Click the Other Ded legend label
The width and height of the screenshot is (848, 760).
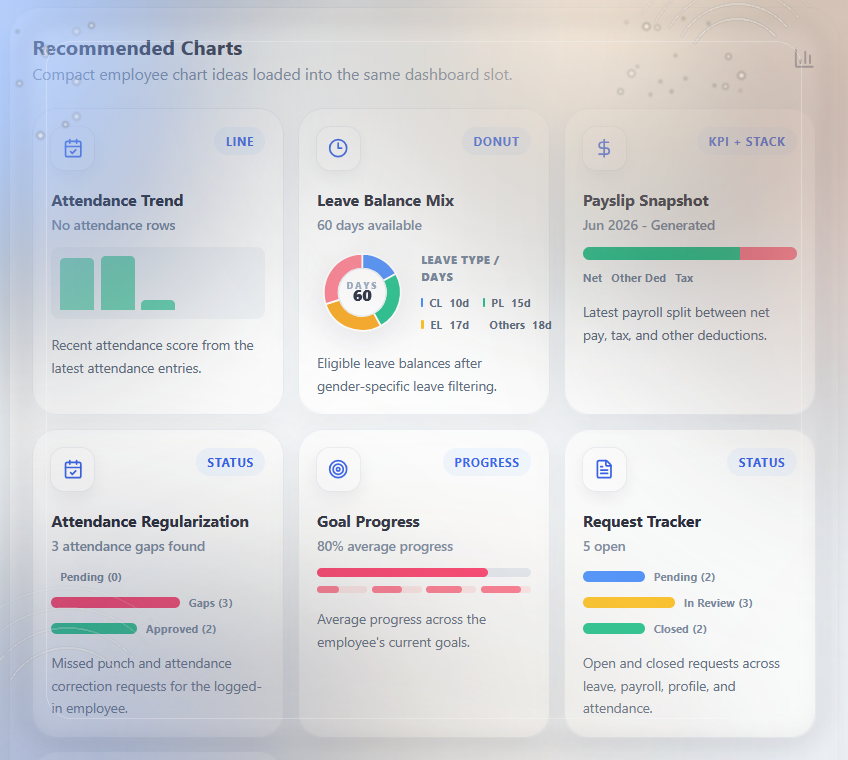tap(638, 278)
